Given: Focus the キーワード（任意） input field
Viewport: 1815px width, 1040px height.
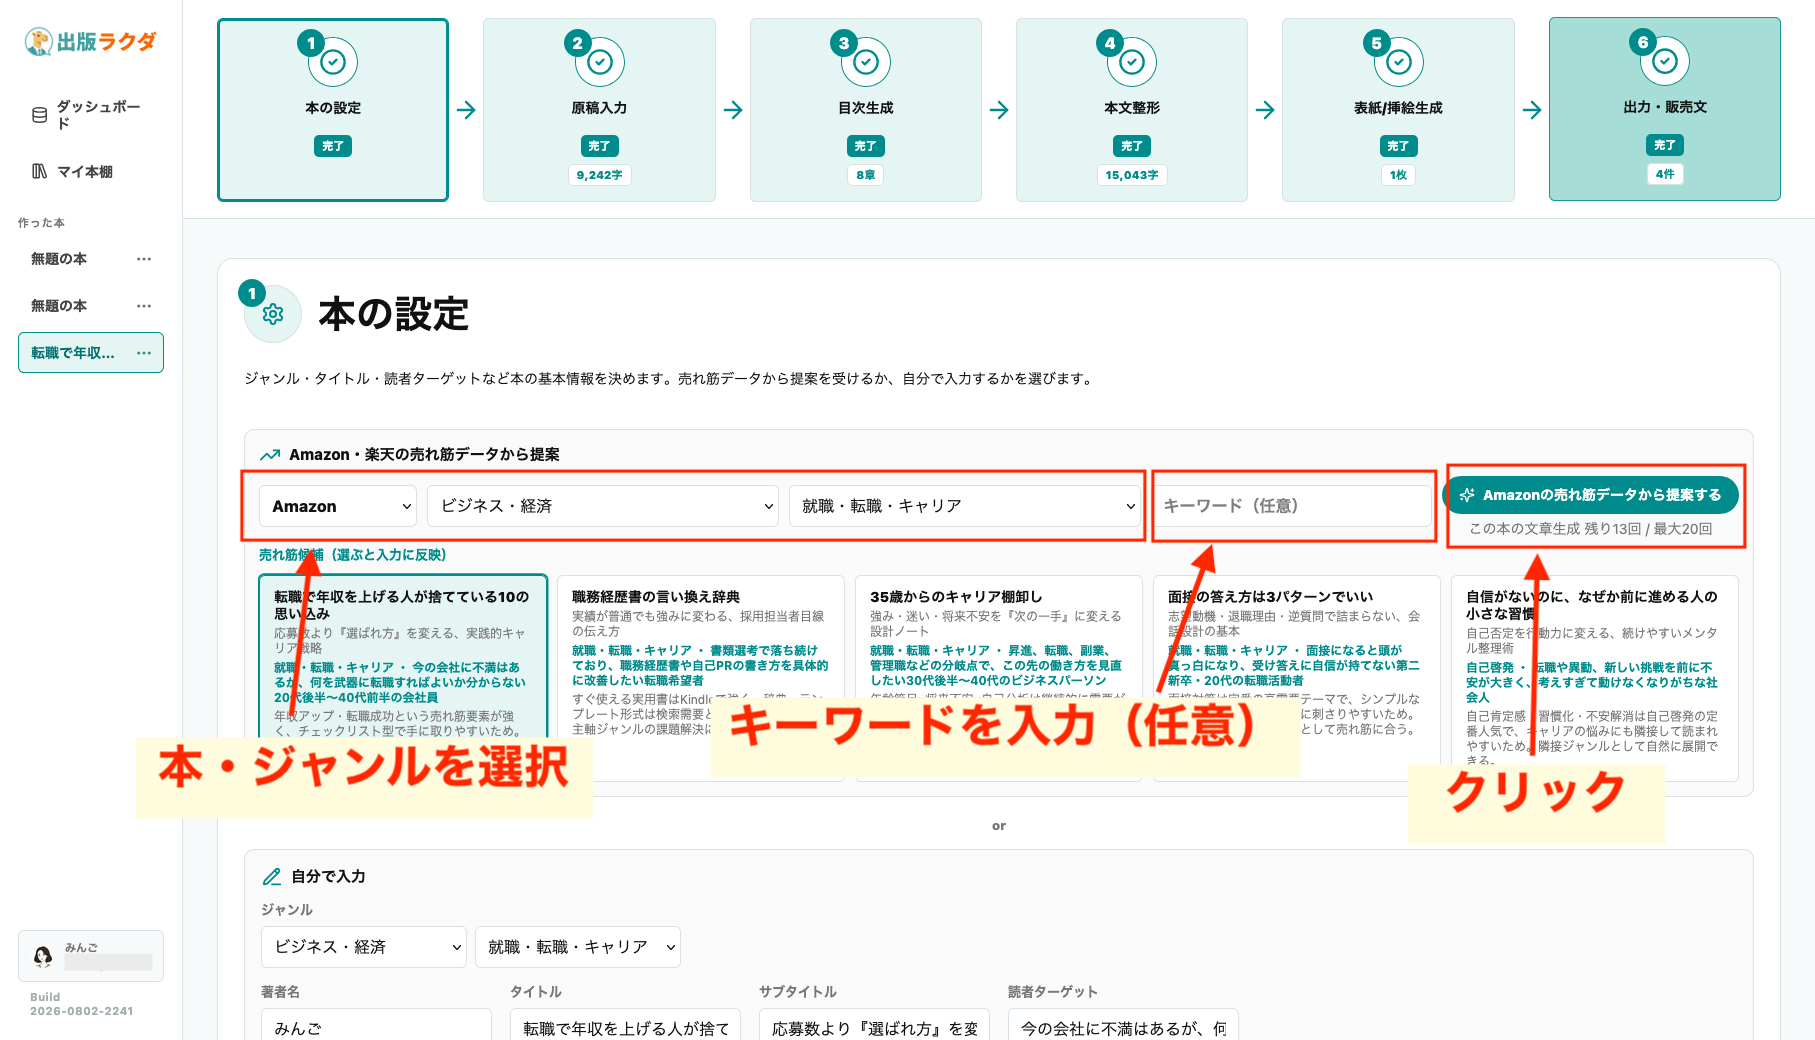Looking at the screenshot, I should [x=1293, y=506].
